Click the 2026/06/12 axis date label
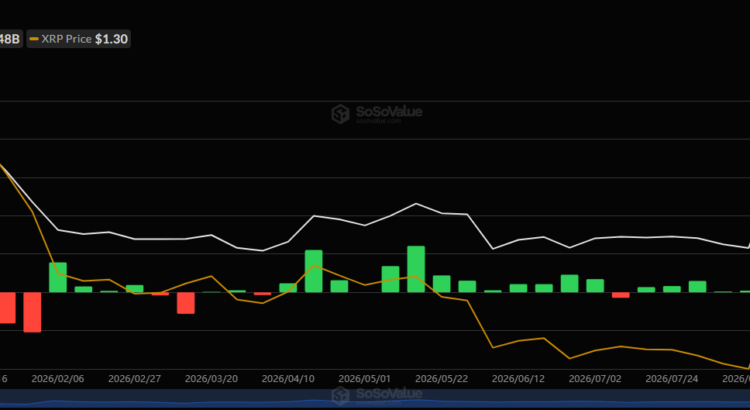 tap(518, 379)
